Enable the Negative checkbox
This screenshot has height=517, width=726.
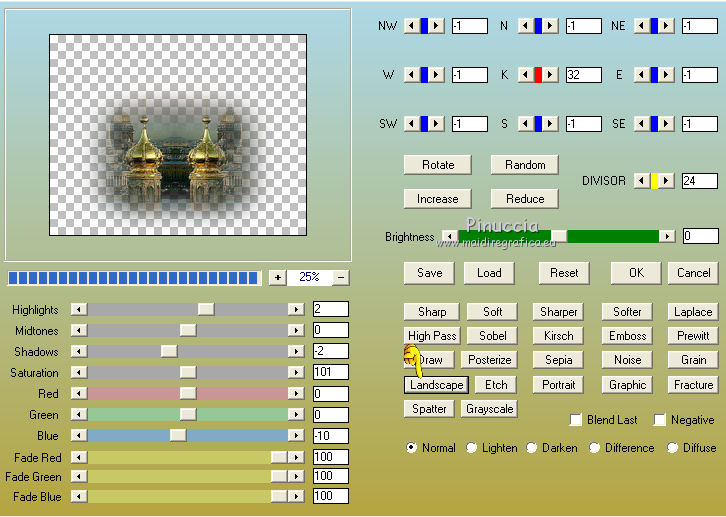click(659, 420)
